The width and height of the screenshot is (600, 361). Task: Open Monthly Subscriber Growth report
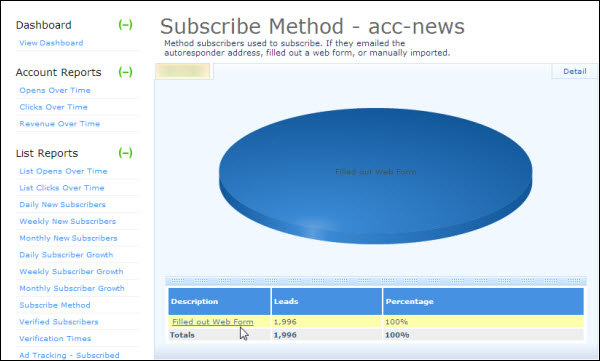tap(72, 288)
